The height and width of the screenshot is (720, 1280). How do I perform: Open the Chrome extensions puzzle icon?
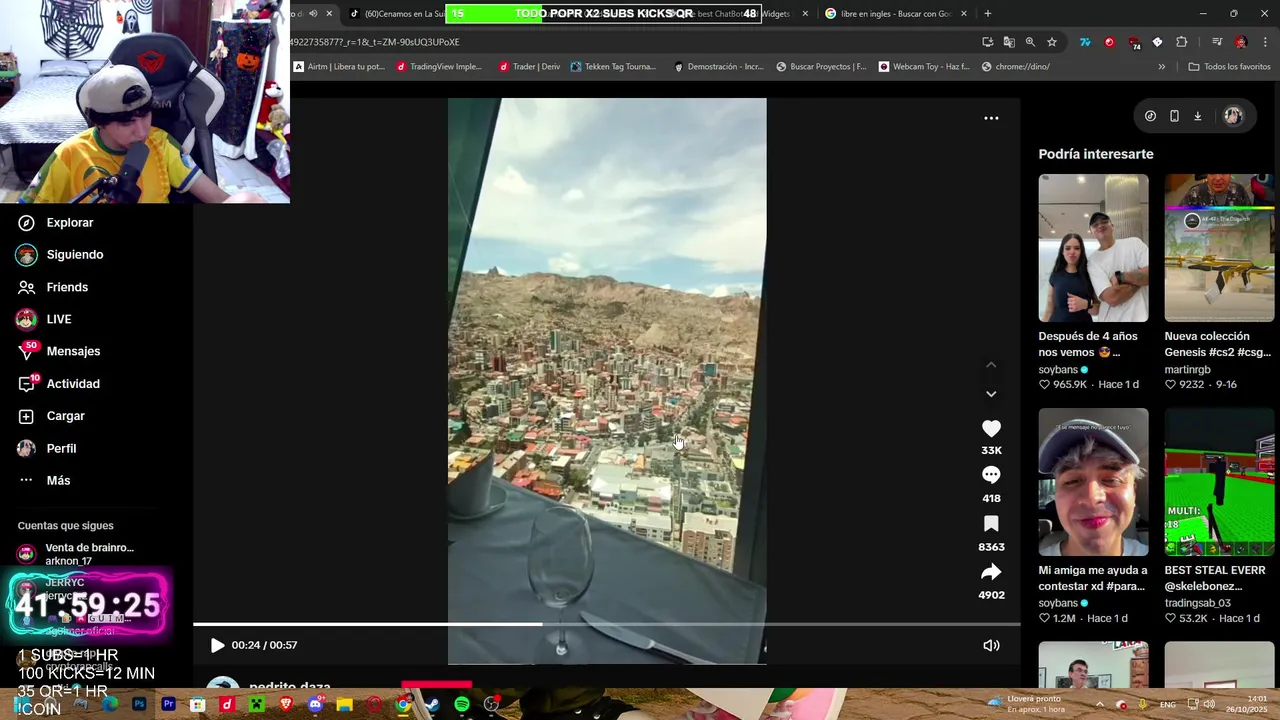click(1182, 42)
